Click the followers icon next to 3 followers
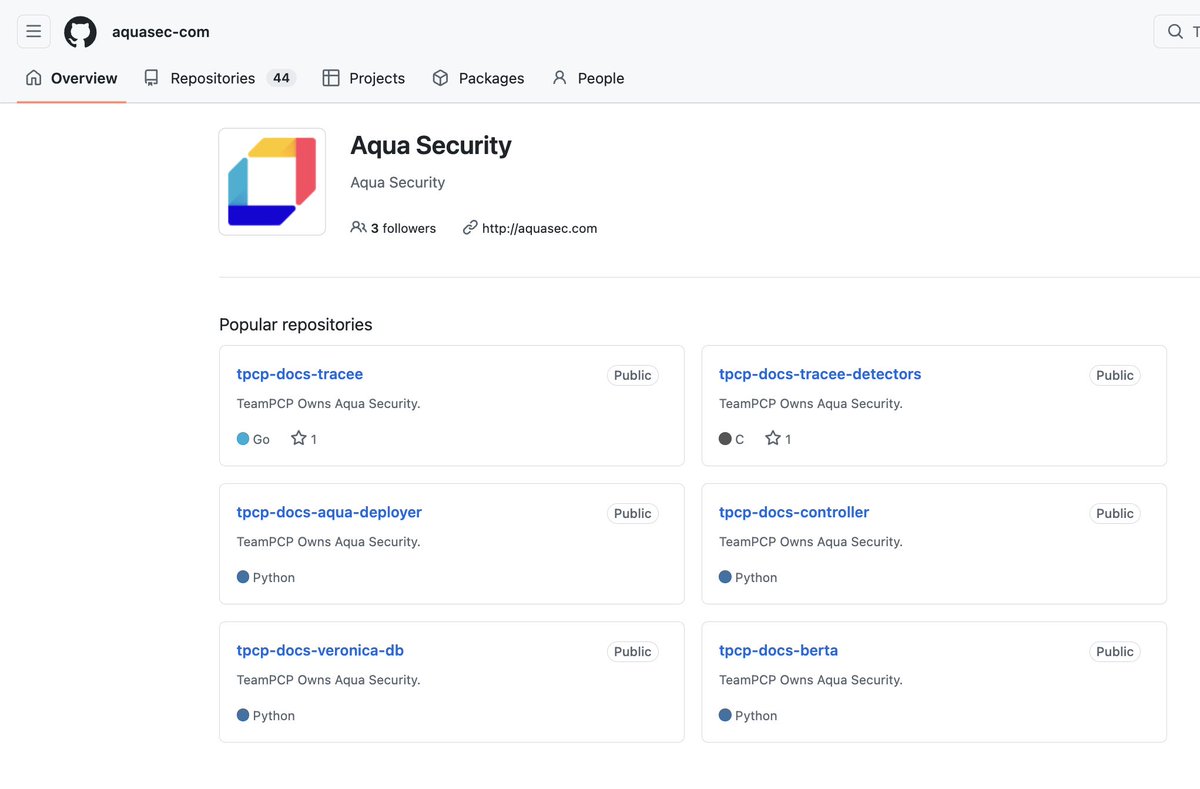 tap(358, 227)
